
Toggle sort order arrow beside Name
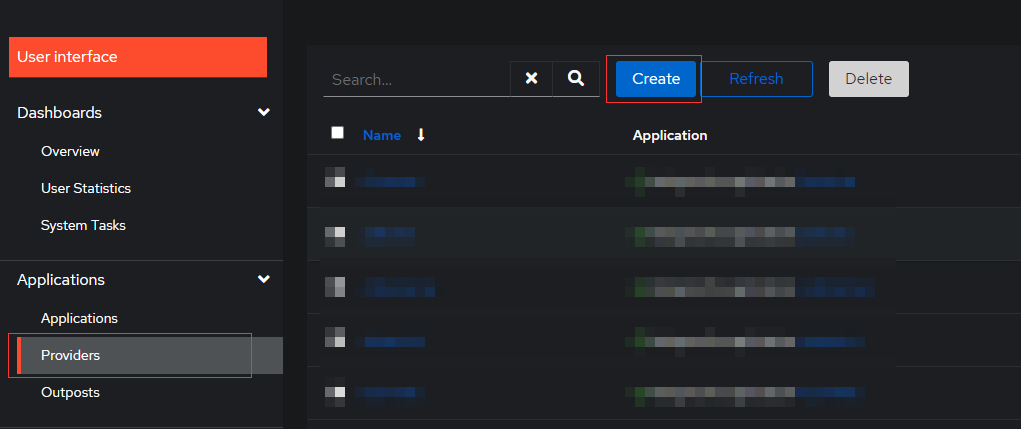click(421, 135)
